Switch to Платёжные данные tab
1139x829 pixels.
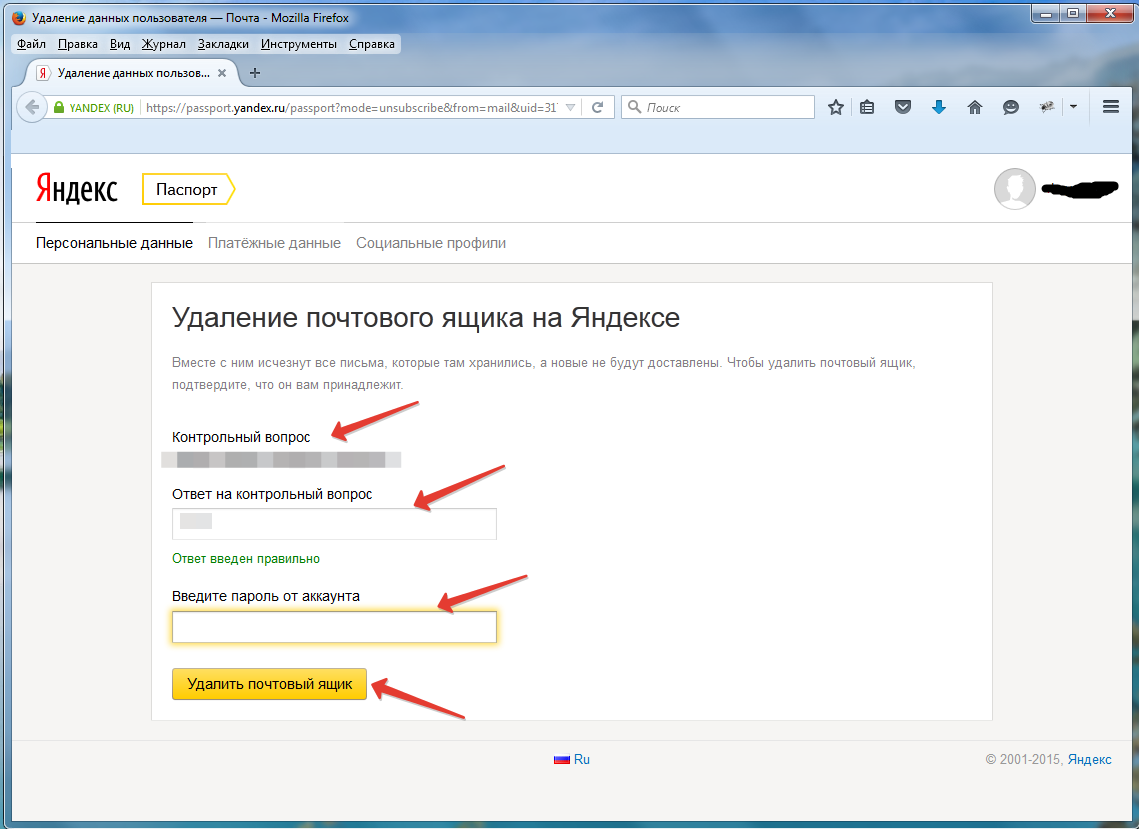click(x=274, y=243)
